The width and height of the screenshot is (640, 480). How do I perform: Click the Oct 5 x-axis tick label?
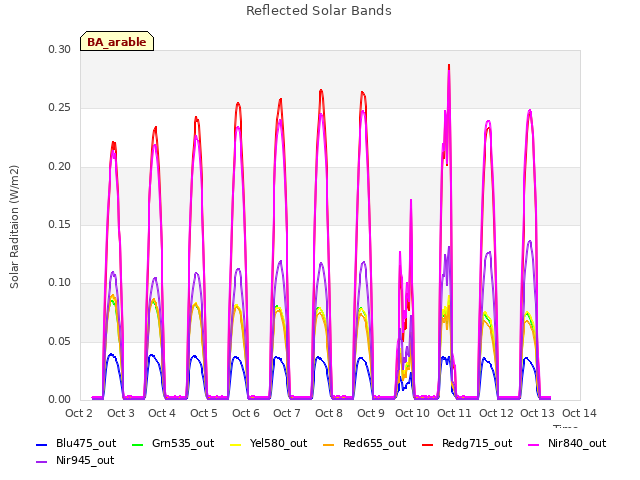point(204,413)
